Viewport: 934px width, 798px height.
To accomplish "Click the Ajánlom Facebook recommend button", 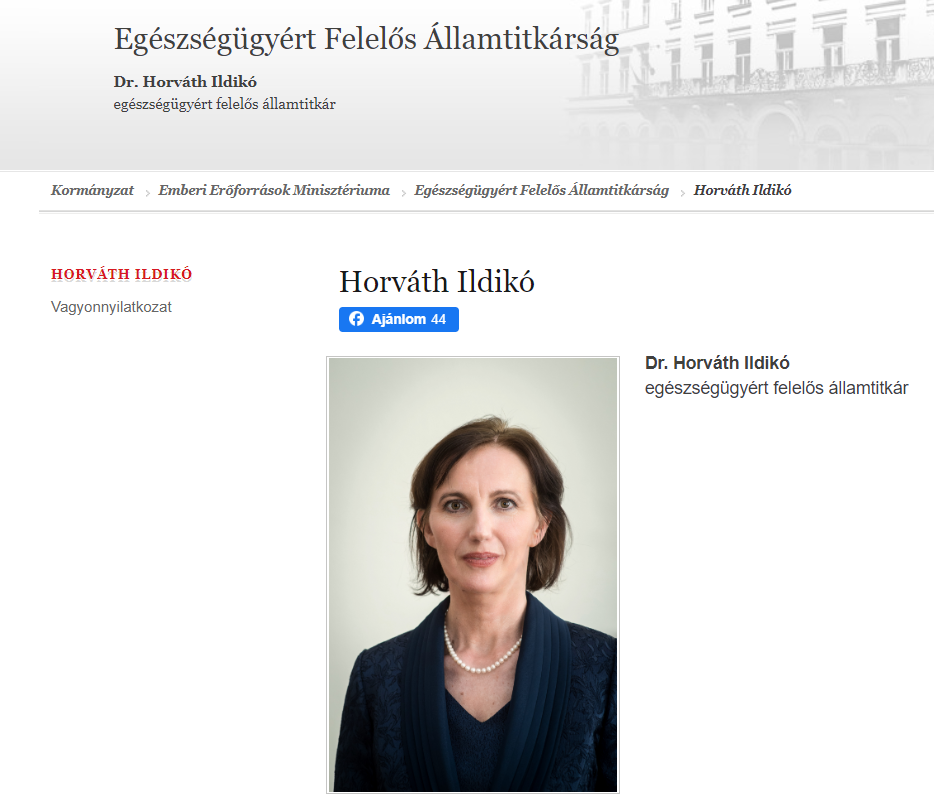I will (x=398, y=319).
